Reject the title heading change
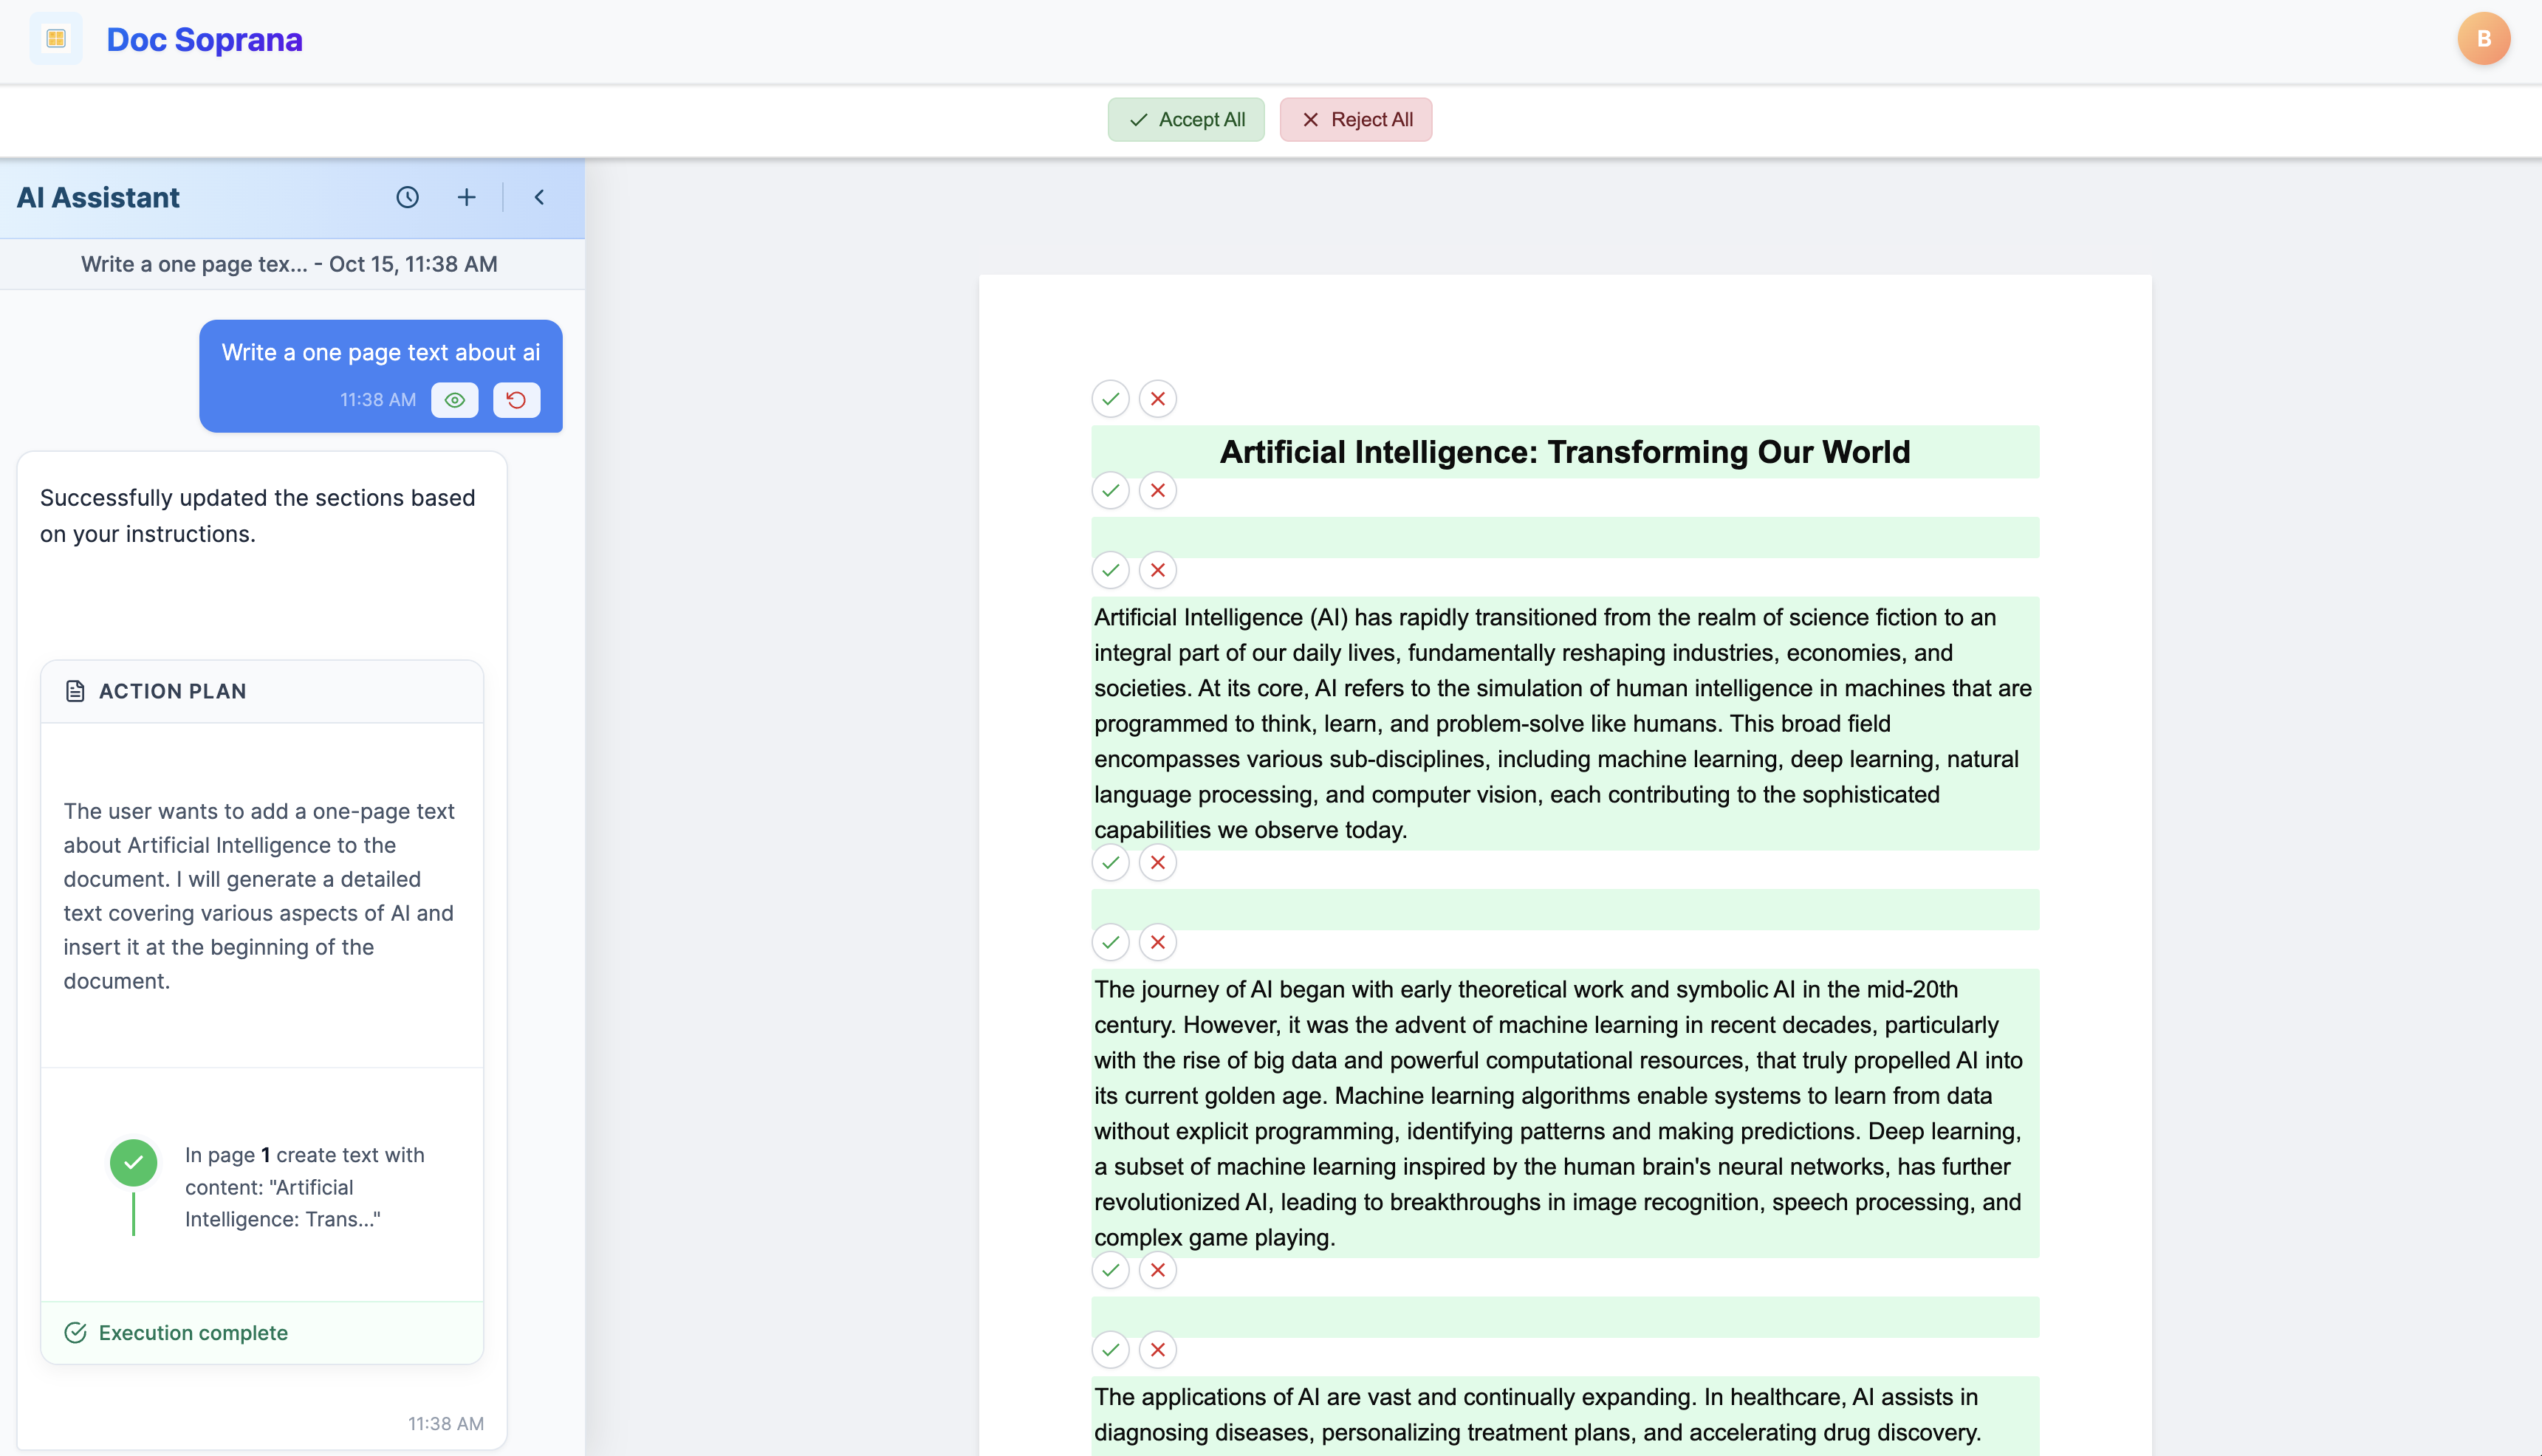Image resolution: width=2542 pixels, height=1456 pixels. click(x=1158, y=399)
